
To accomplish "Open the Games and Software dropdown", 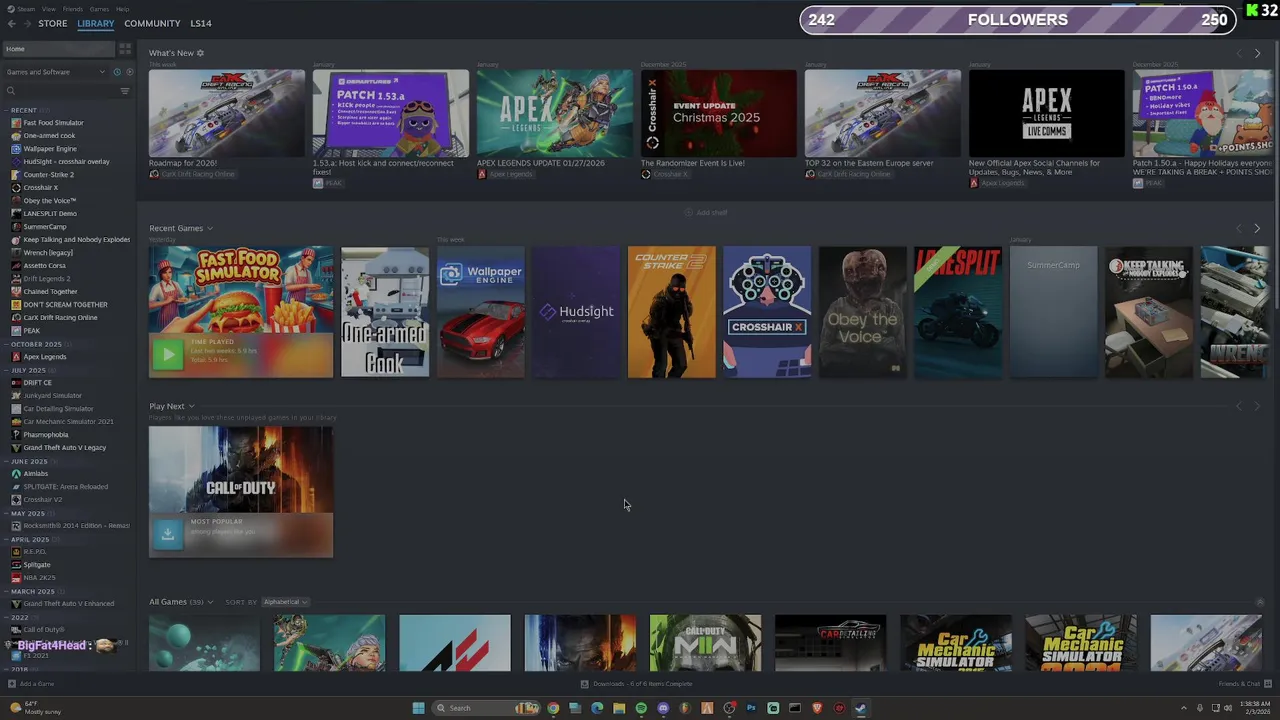I will (56, 72).
